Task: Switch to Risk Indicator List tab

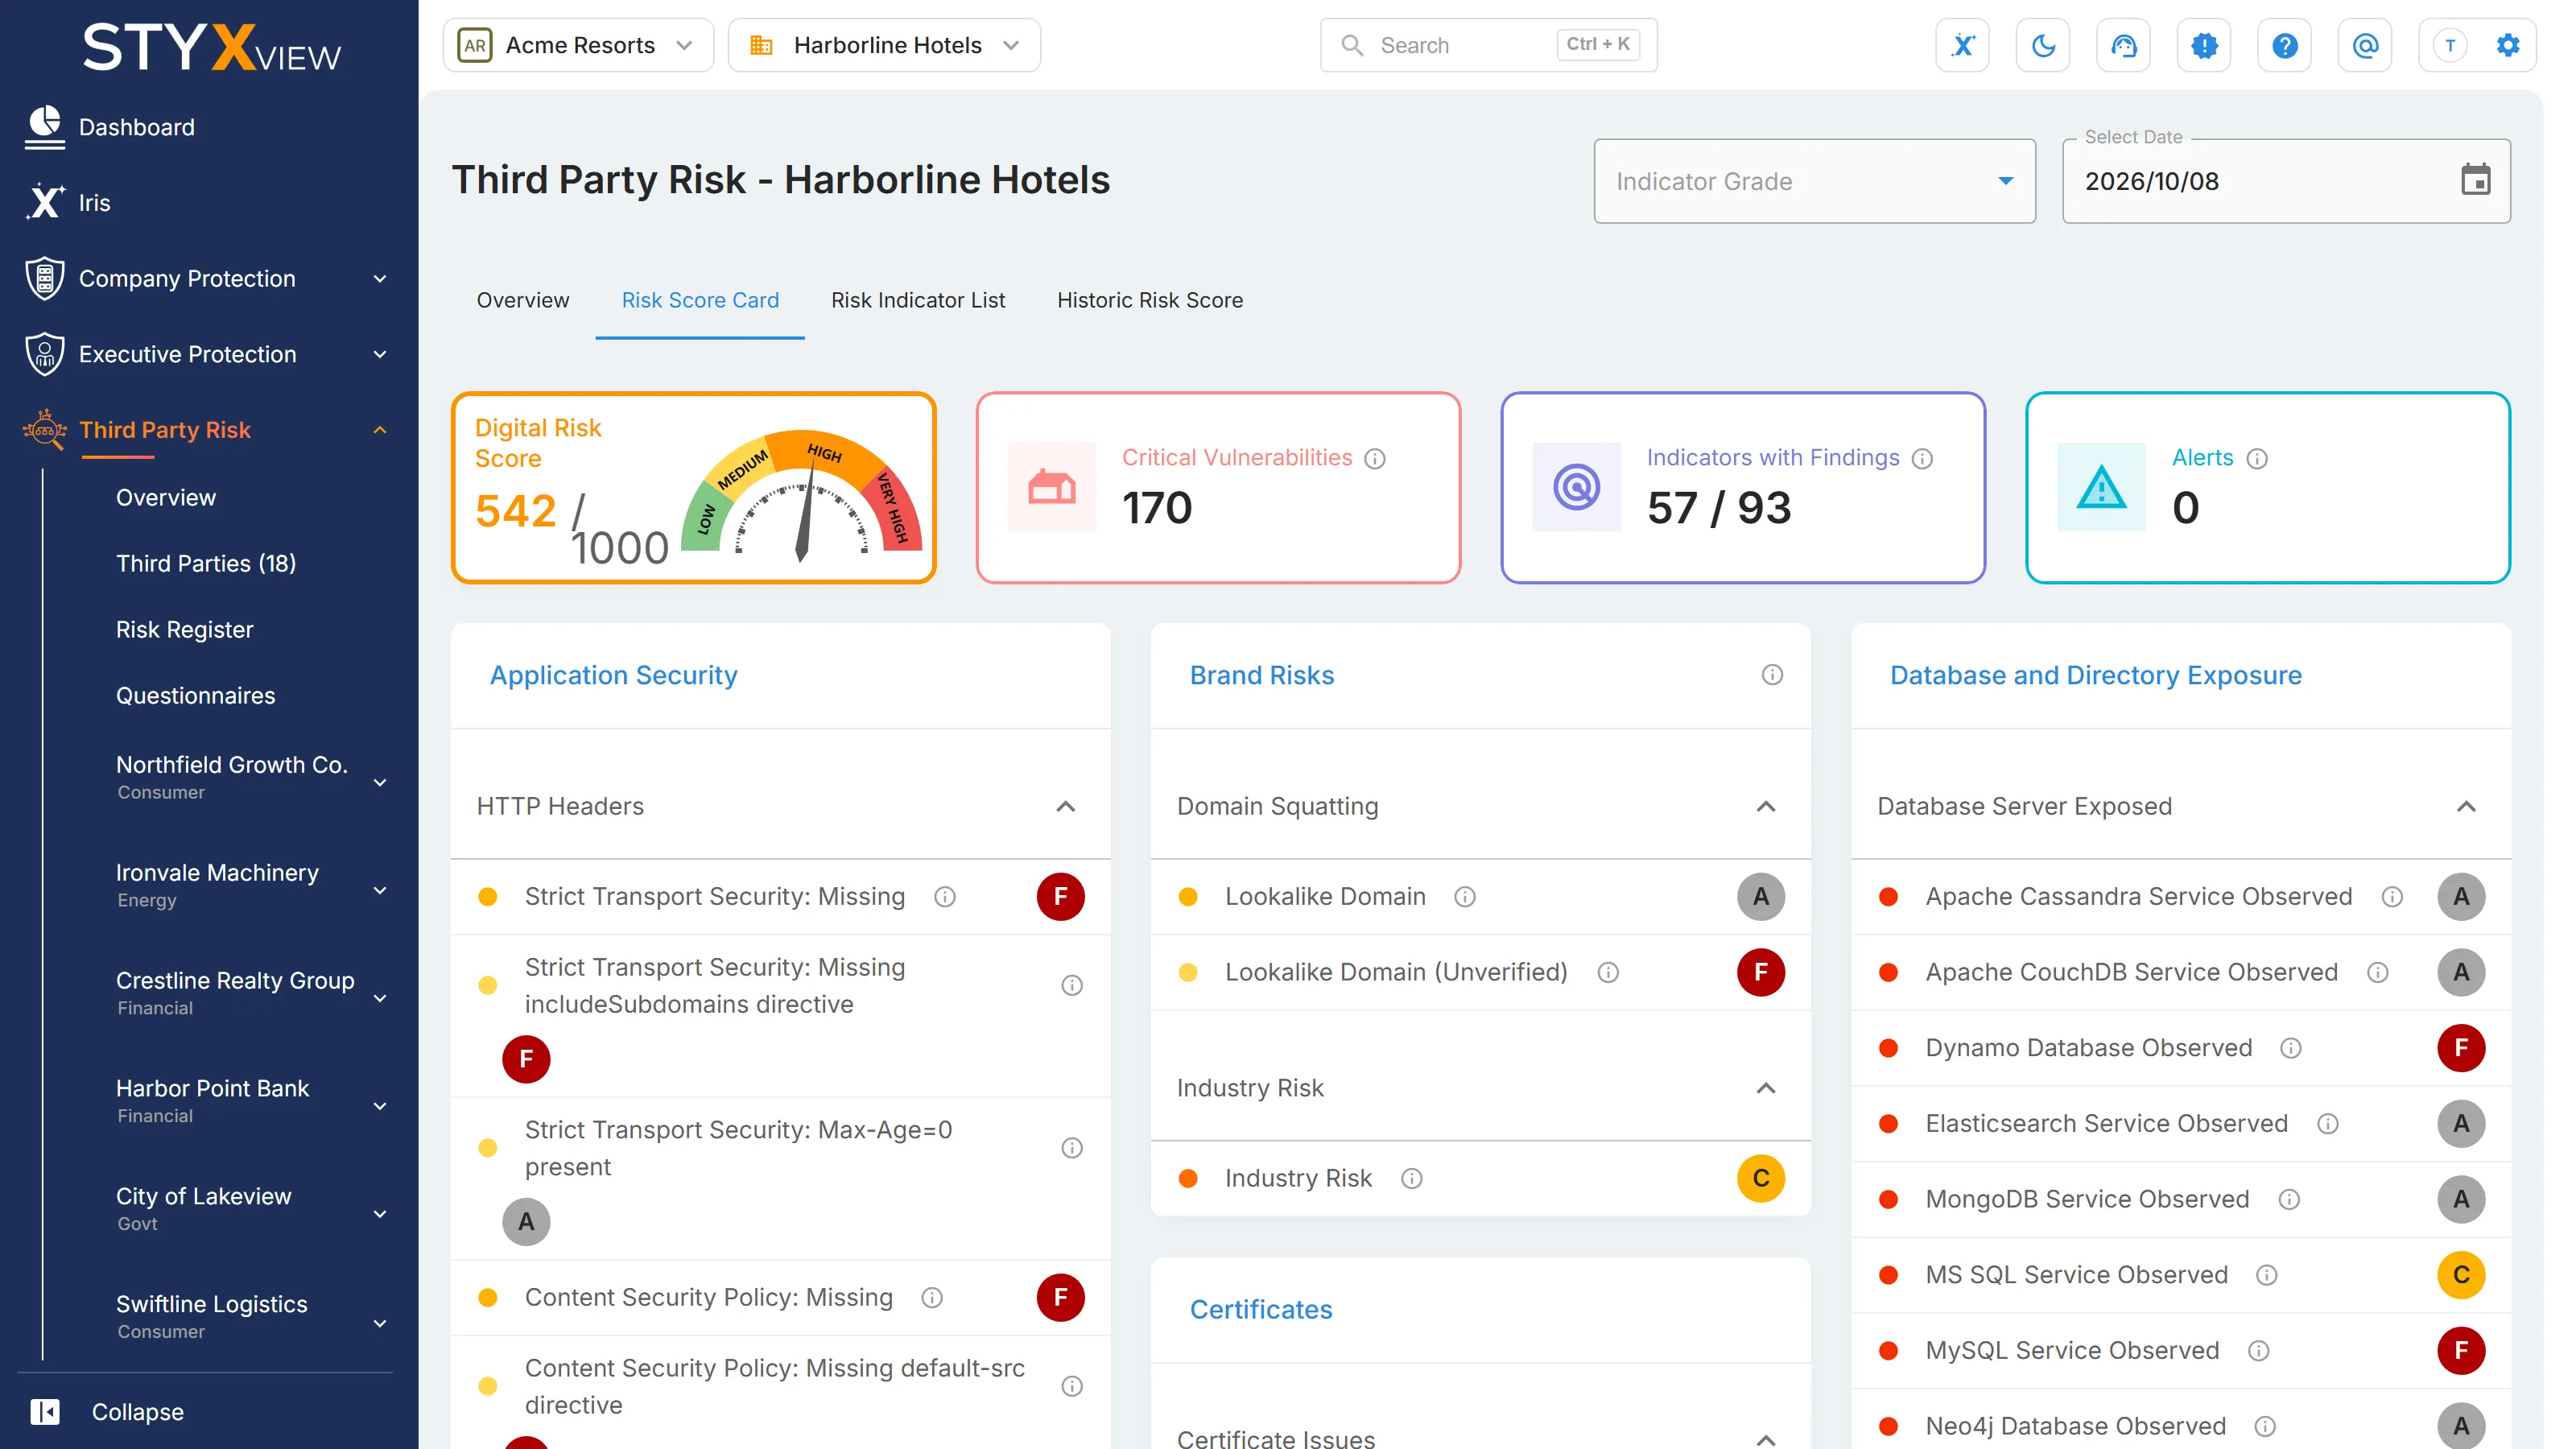Action: click(918, 300)
